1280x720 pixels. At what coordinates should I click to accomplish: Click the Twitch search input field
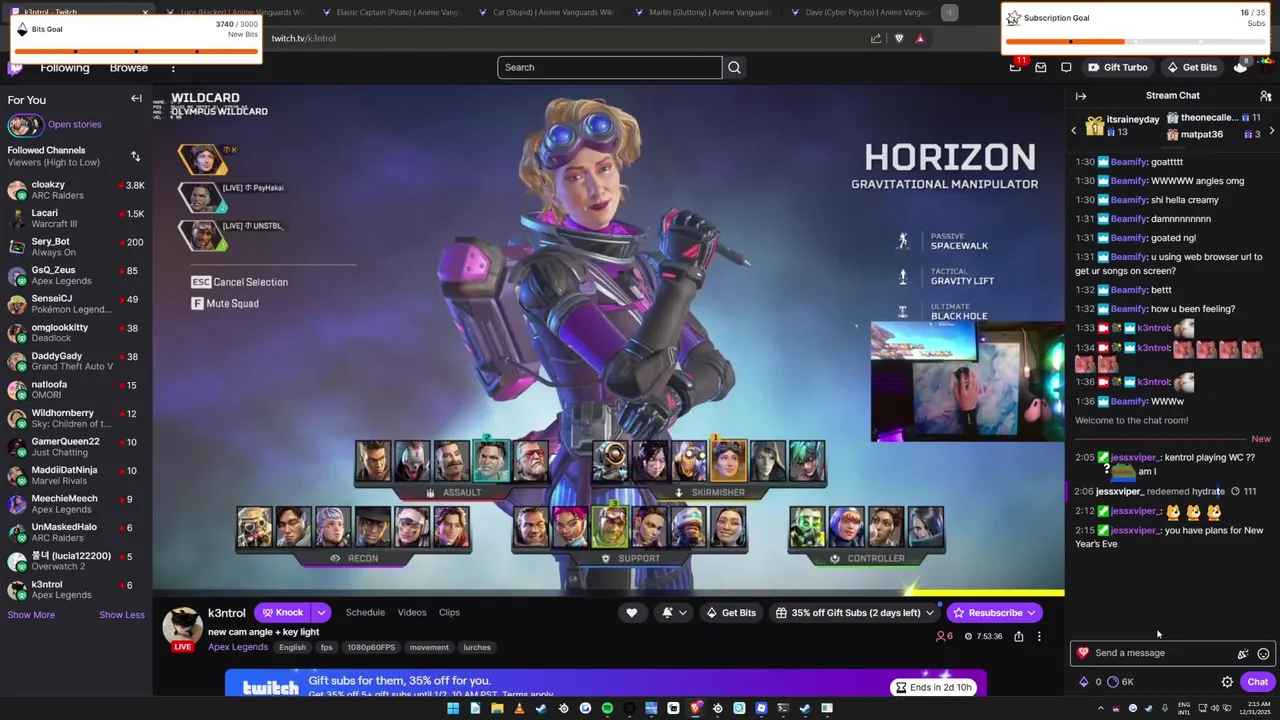coord(609,67)
